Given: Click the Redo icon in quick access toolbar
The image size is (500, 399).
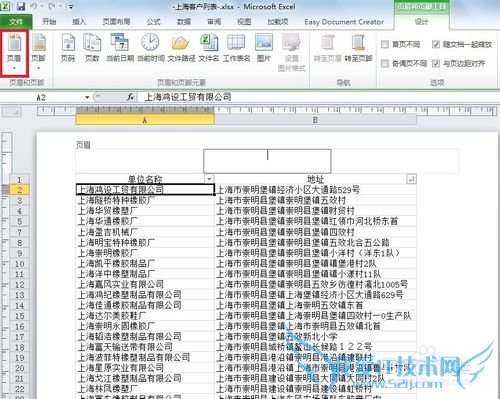Looking at the screenshot, I should [51, 6].
